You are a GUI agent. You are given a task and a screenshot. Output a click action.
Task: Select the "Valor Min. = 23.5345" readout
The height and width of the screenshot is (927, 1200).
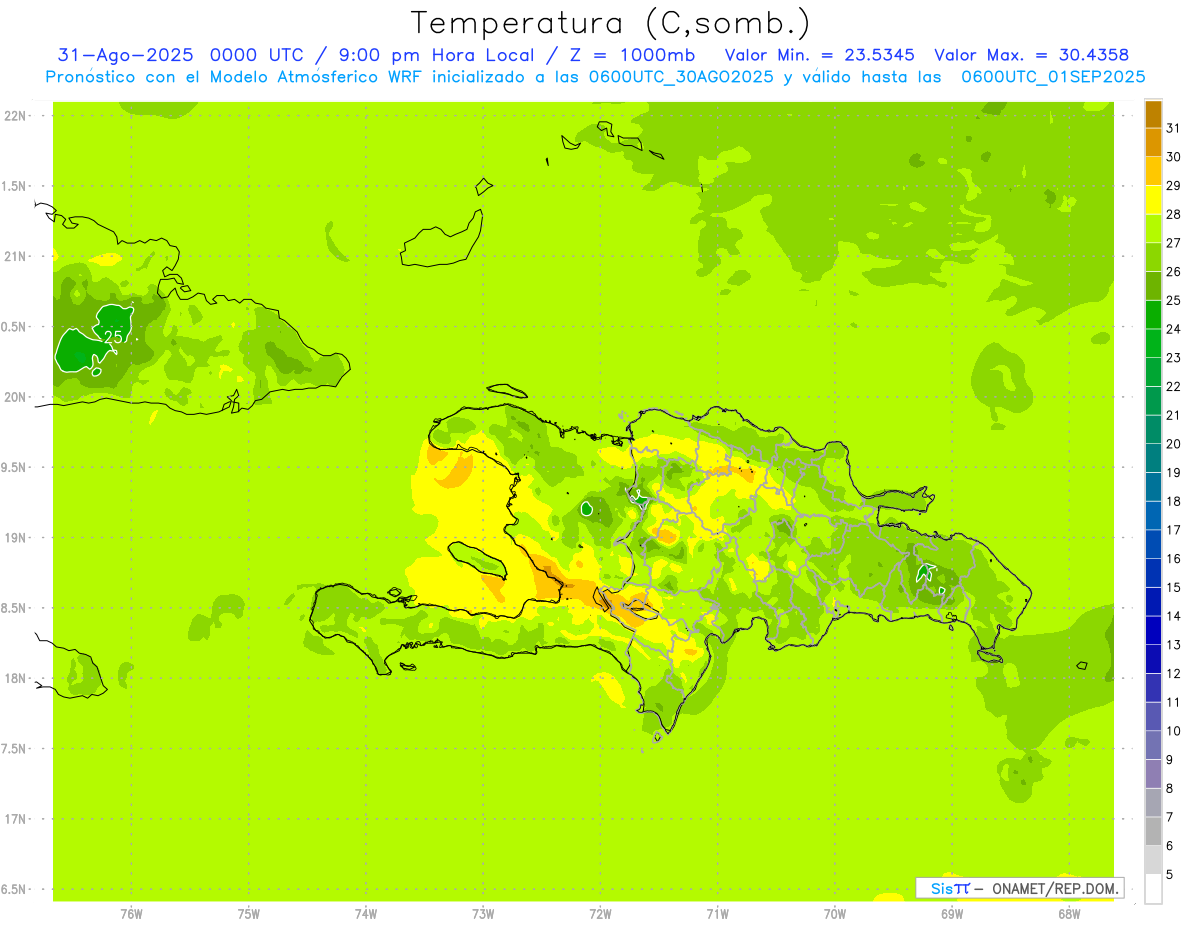click(819, 55)
